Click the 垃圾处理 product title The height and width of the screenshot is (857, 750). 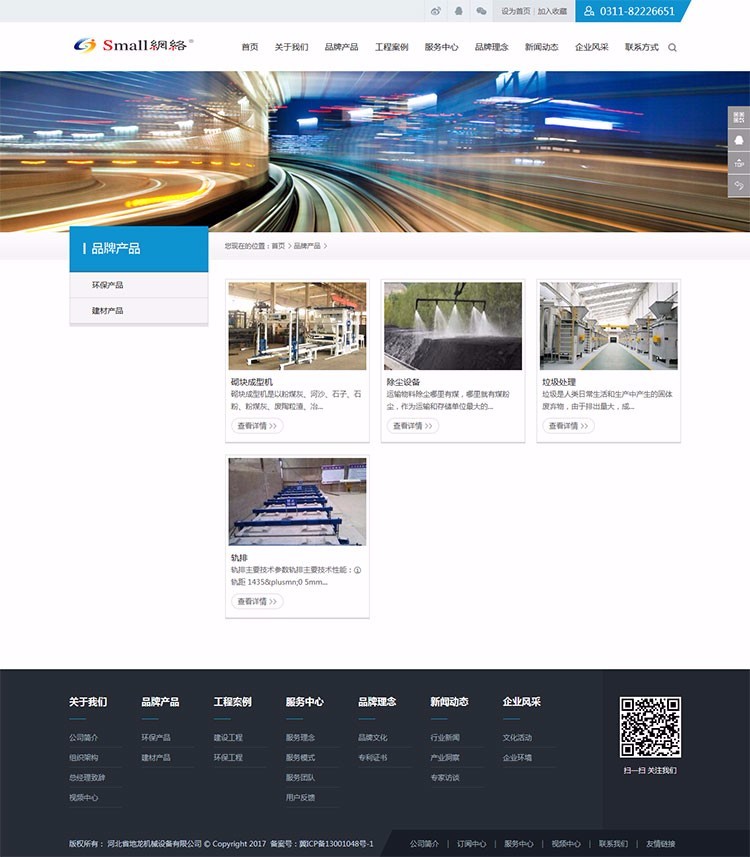(559, 381)
